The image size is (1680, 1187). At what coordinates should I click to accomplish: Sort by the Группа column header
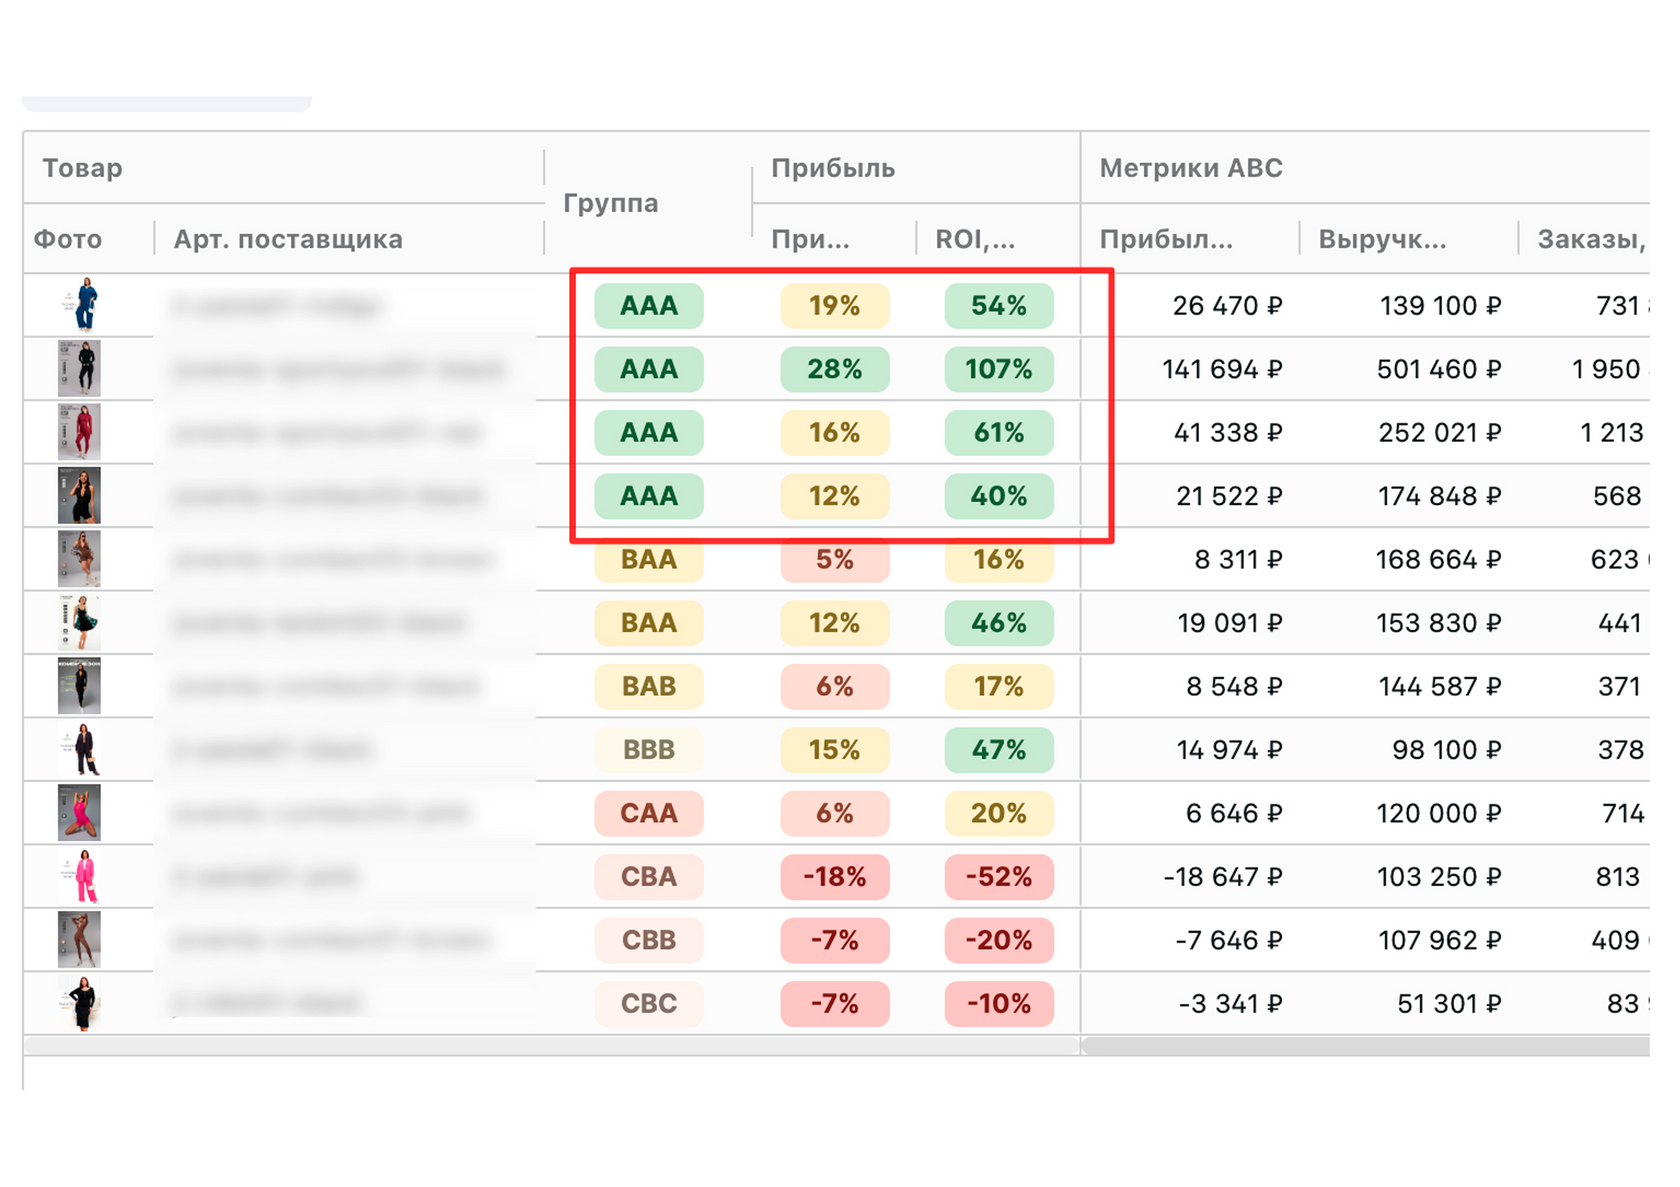(610, 203)
